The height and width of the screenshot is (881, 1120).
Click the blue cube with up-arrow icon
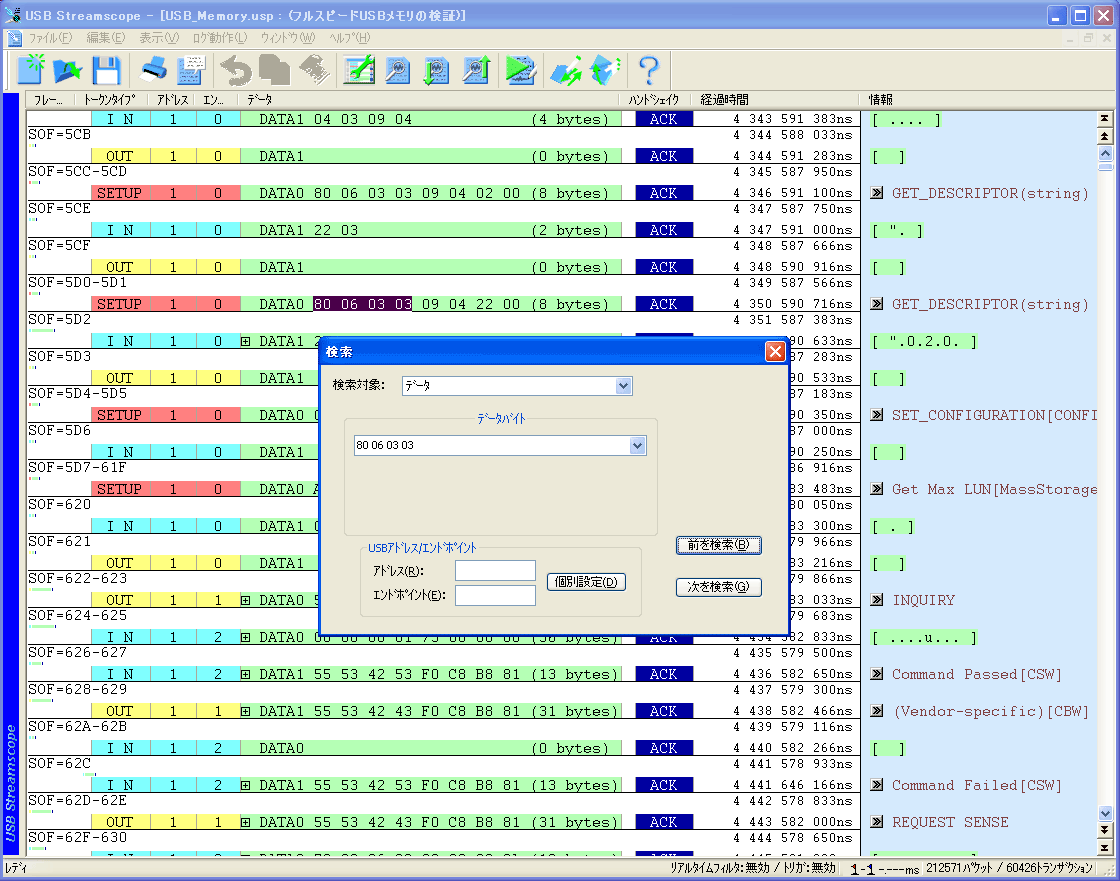[605, 70]
